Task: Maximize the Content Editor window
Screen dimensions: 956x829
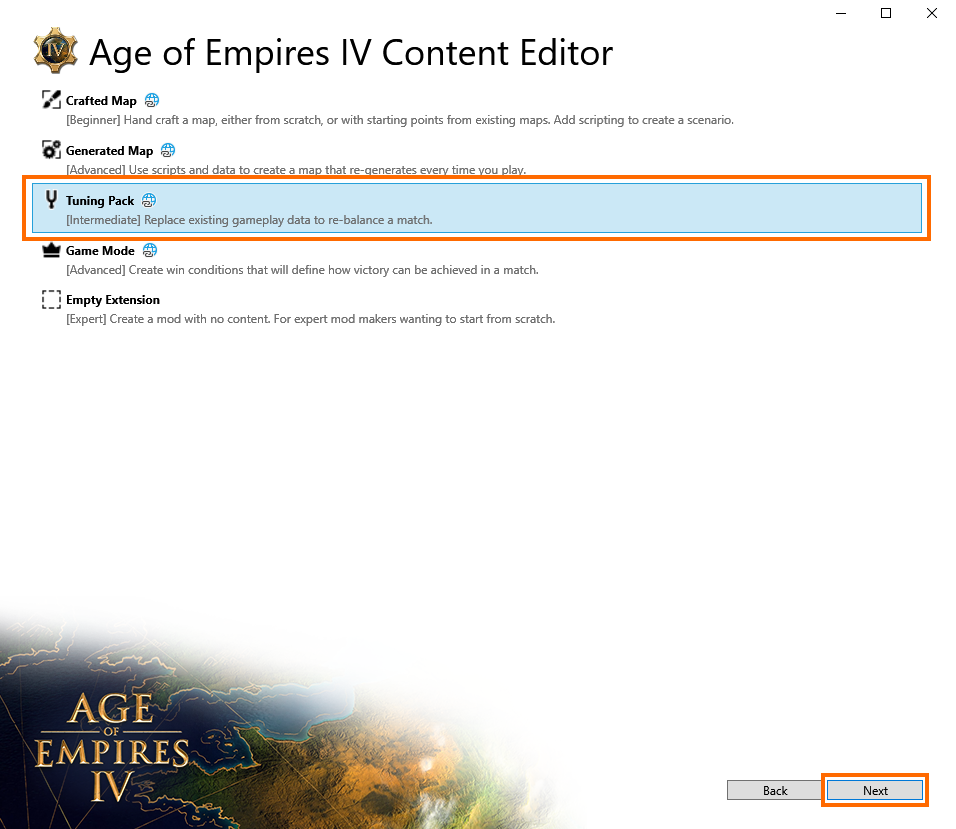Action: click(886, 13)
